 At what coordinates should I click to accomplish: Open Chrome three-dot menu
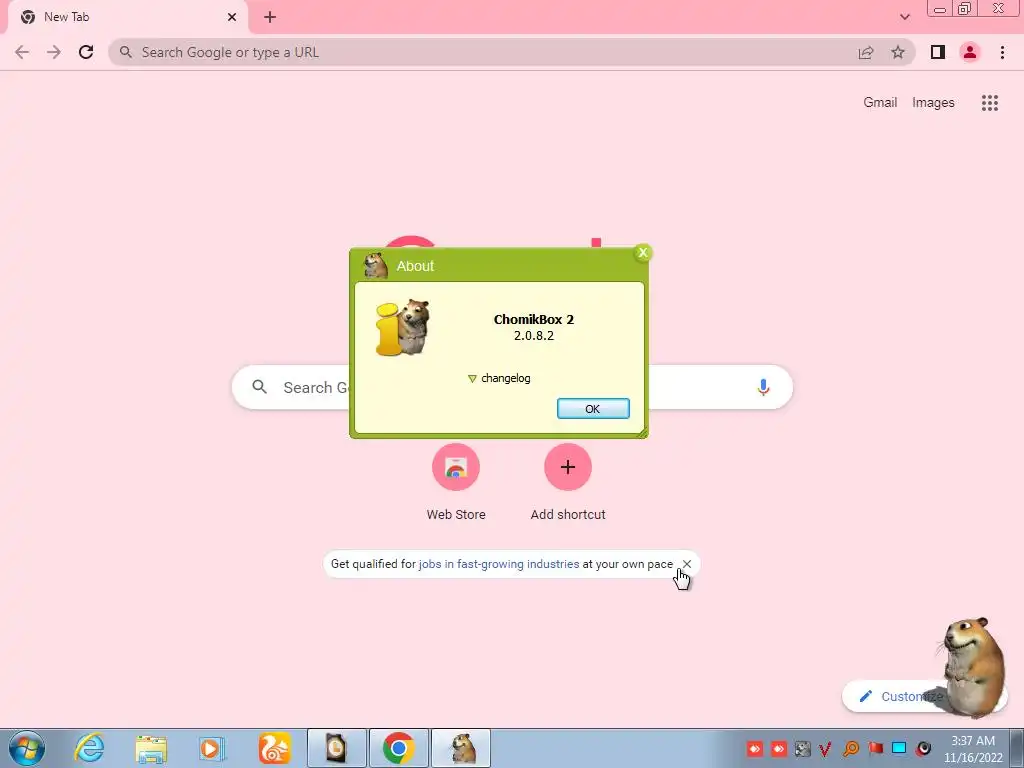[x=1002, y=52]
